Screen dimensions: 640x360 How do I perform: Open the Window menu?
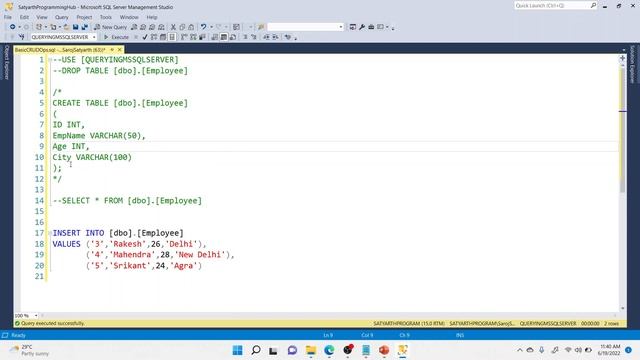tap(129, 17)
